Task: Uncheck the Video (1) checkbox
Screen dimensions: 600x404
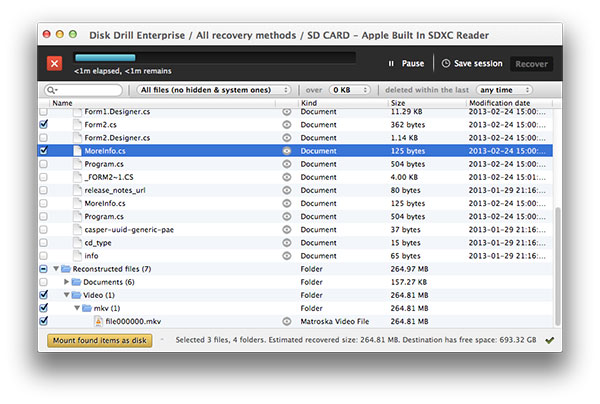Action: [44, 295]
